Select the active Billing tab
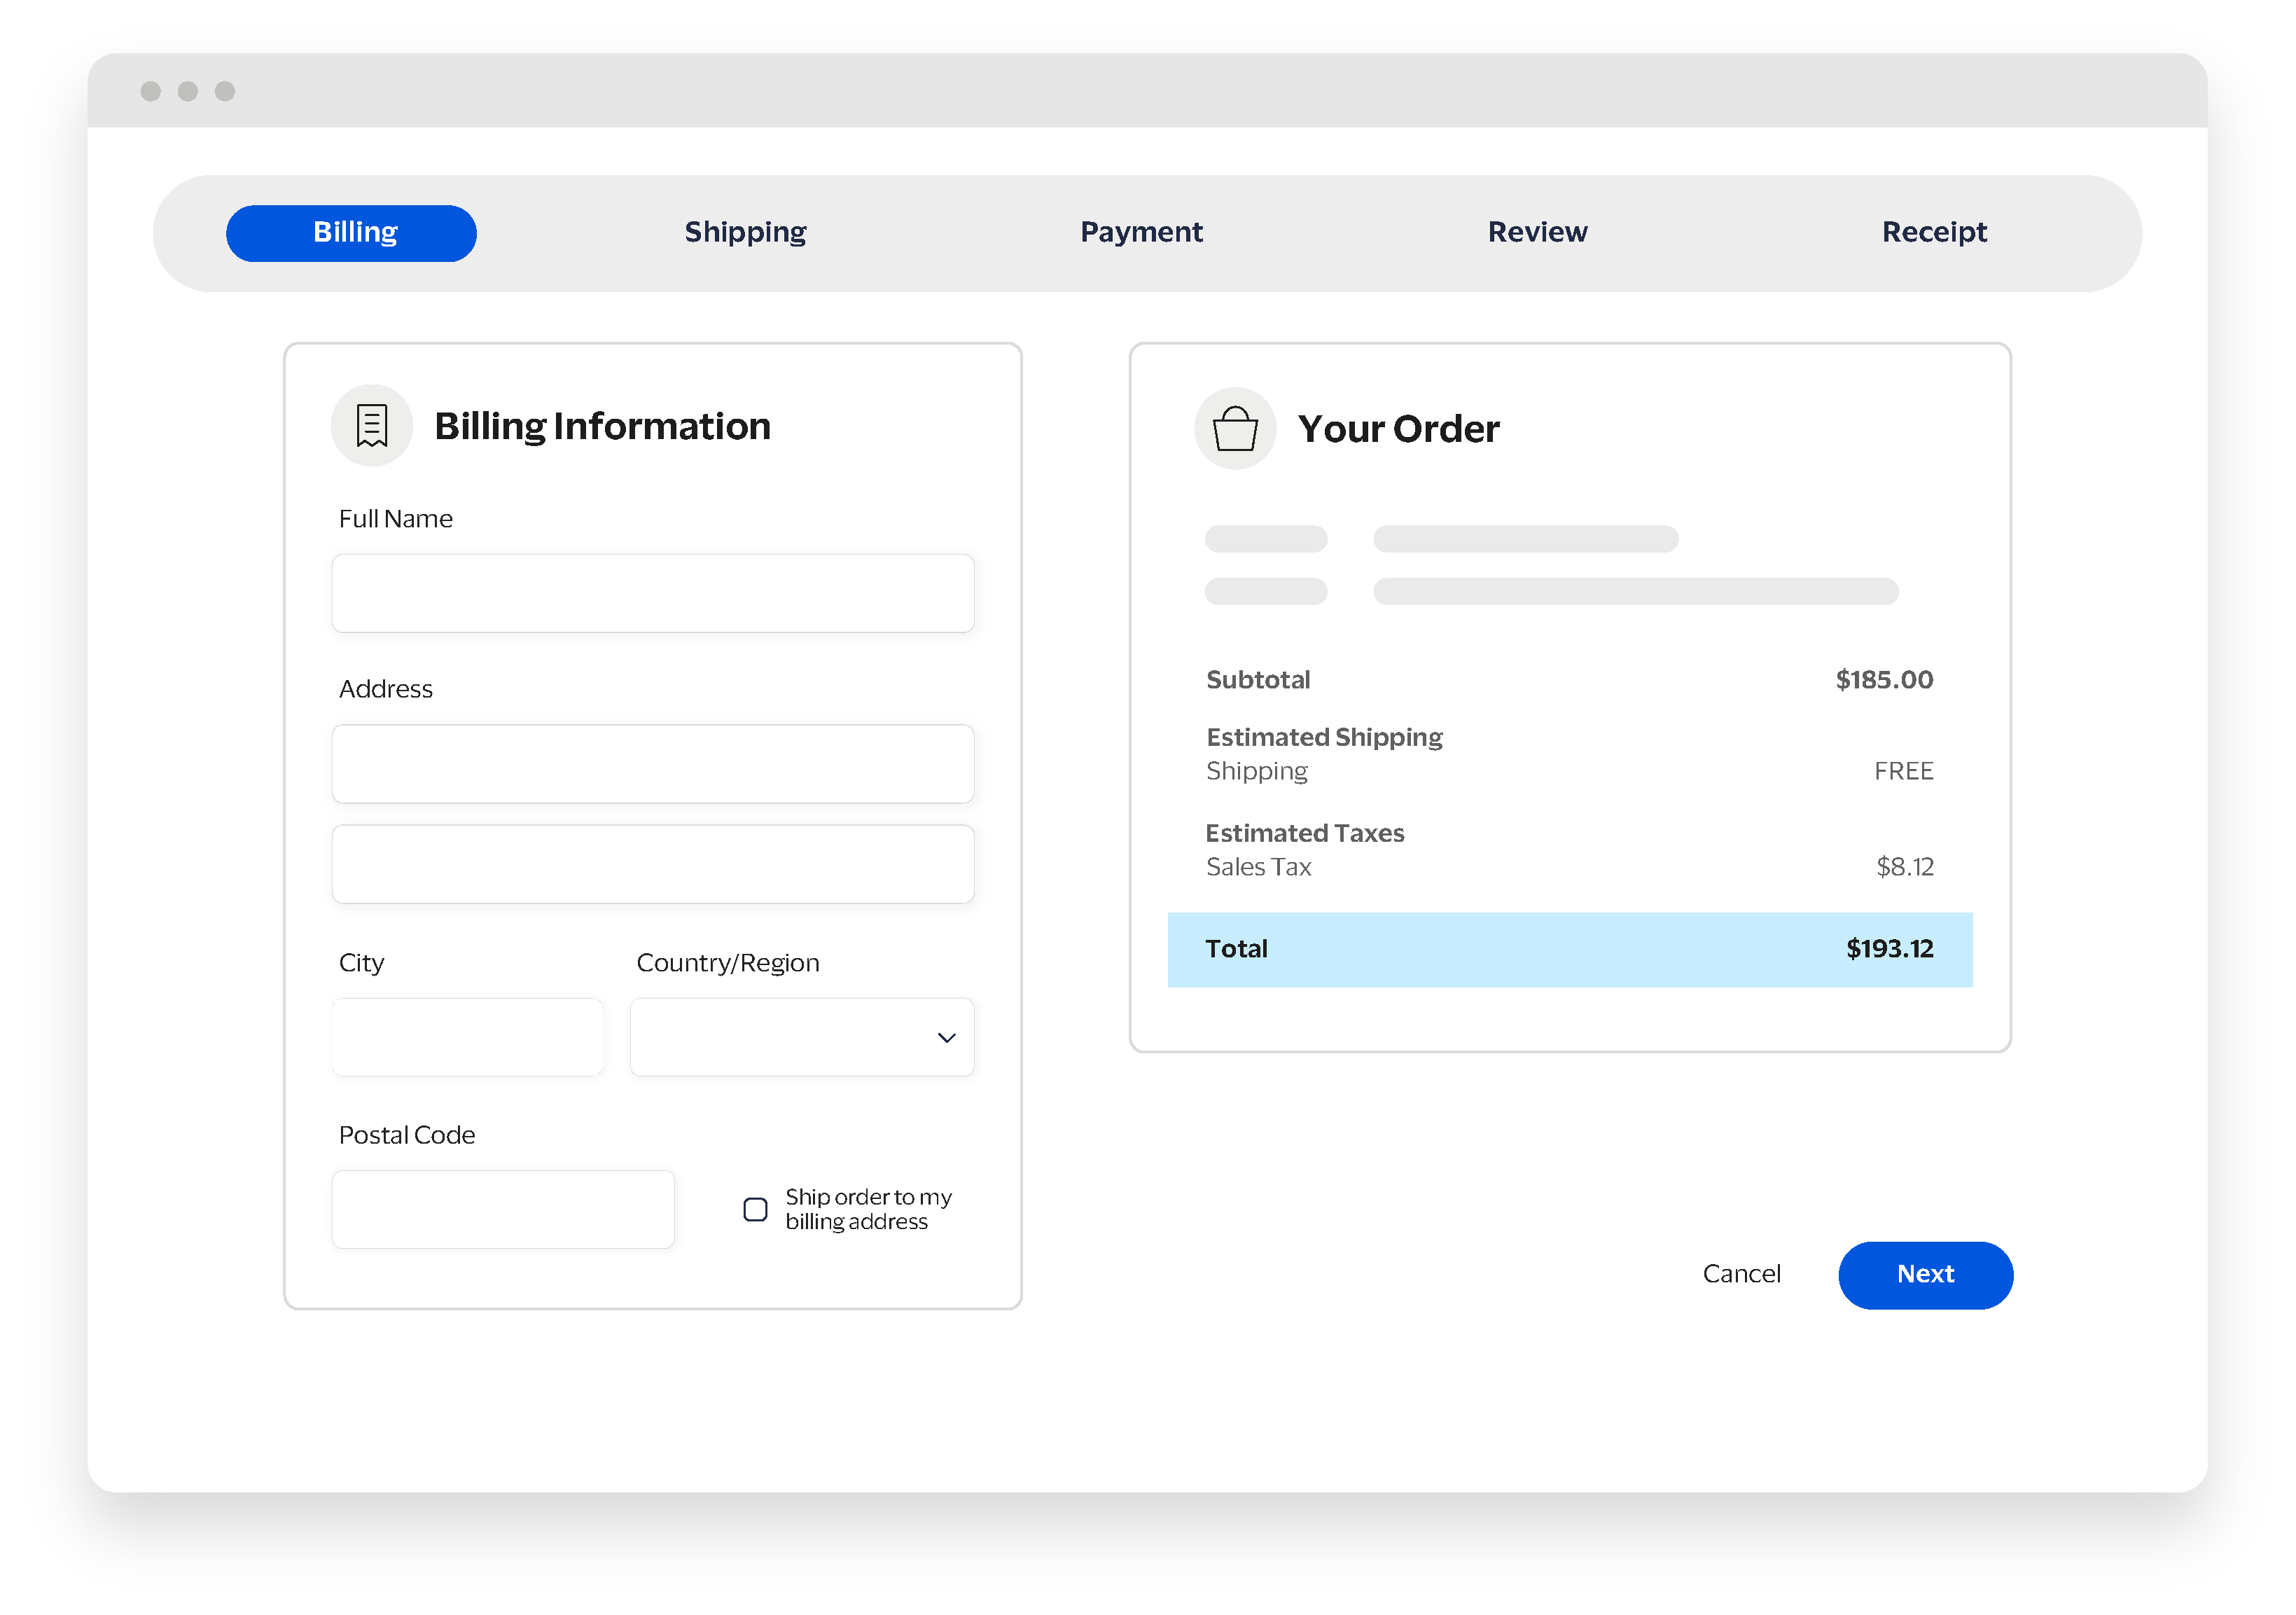The width and height of the screenshot is (2296, 1615). pos(351,233)
